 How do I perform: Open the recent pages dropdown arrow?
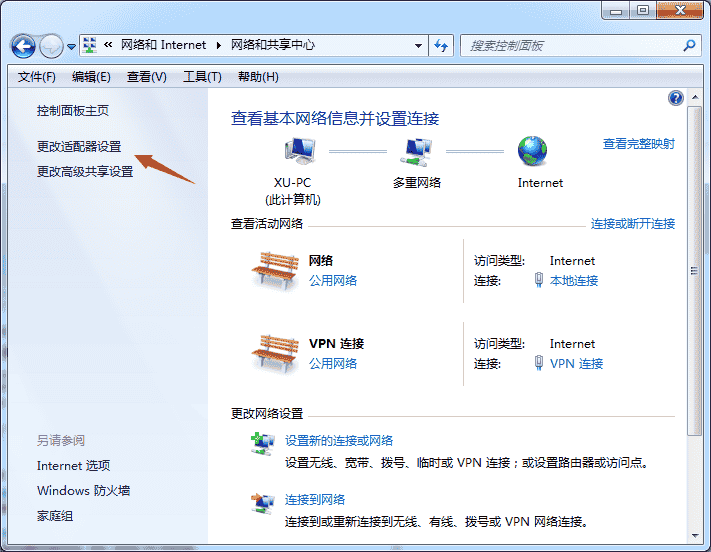tap(72, 47)
